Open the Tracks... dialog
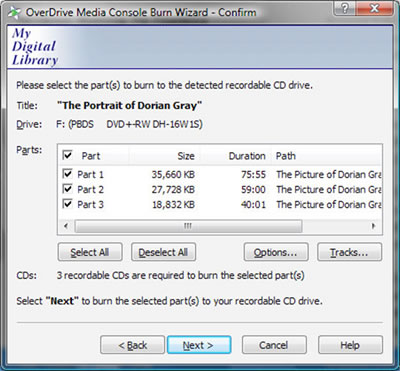 pos(349,252)
